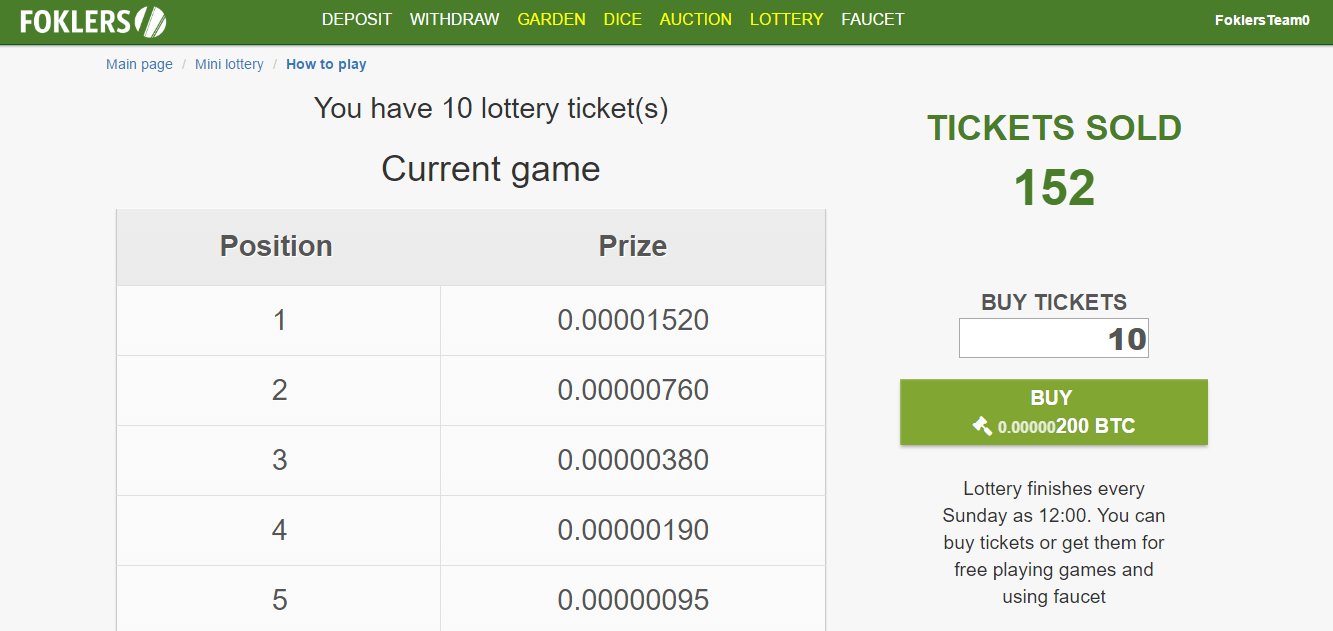The height and width of the screenshot is (631, 1333).
Task: Follow the Mini lottery breadcrumb
Action: click(x=229, y=64)
